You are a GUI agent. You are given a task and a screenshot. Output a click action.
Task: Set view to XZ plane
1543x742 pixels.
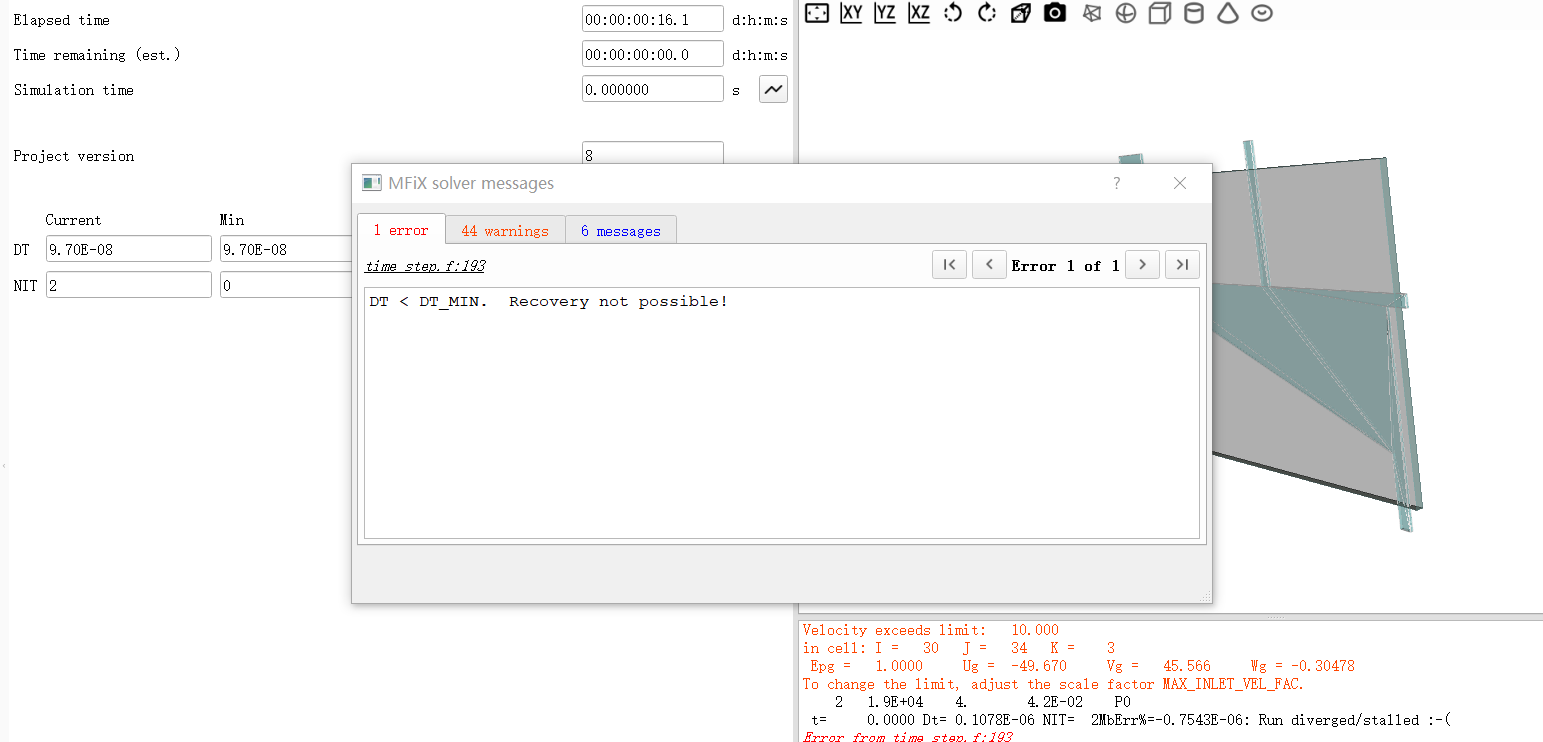pos(919,13)
